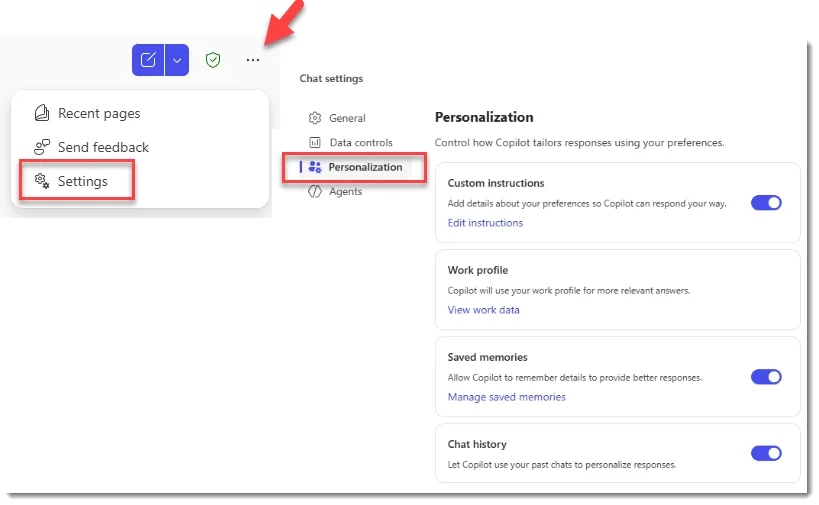Switch off the Chat history toggle
The height and width of the screenshot is (505, 819).
click(766, 453)
